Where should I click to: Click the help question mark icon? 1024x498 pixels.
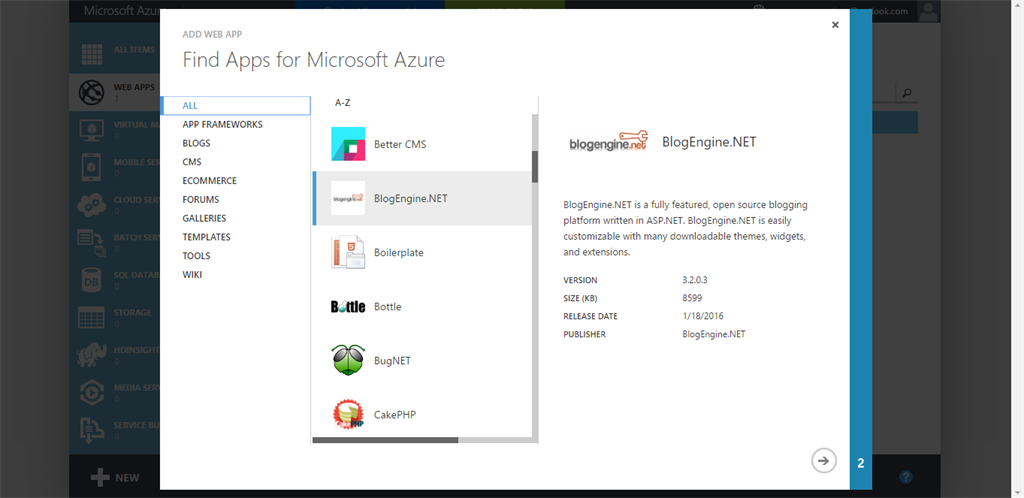(905, 477)
